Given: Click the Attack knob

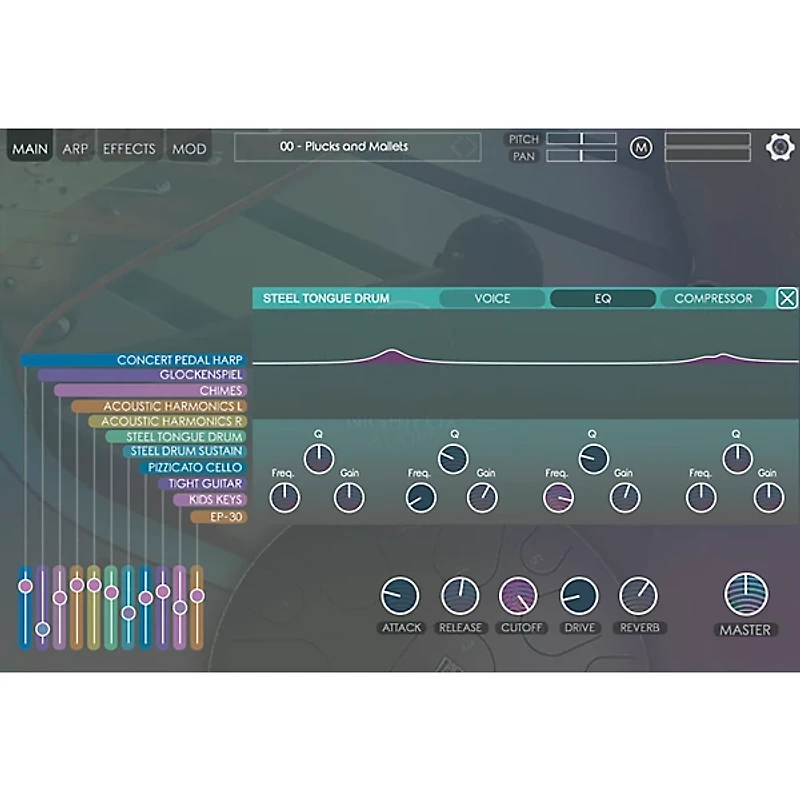Looking at the screenshot, I should tap(400, 596).
